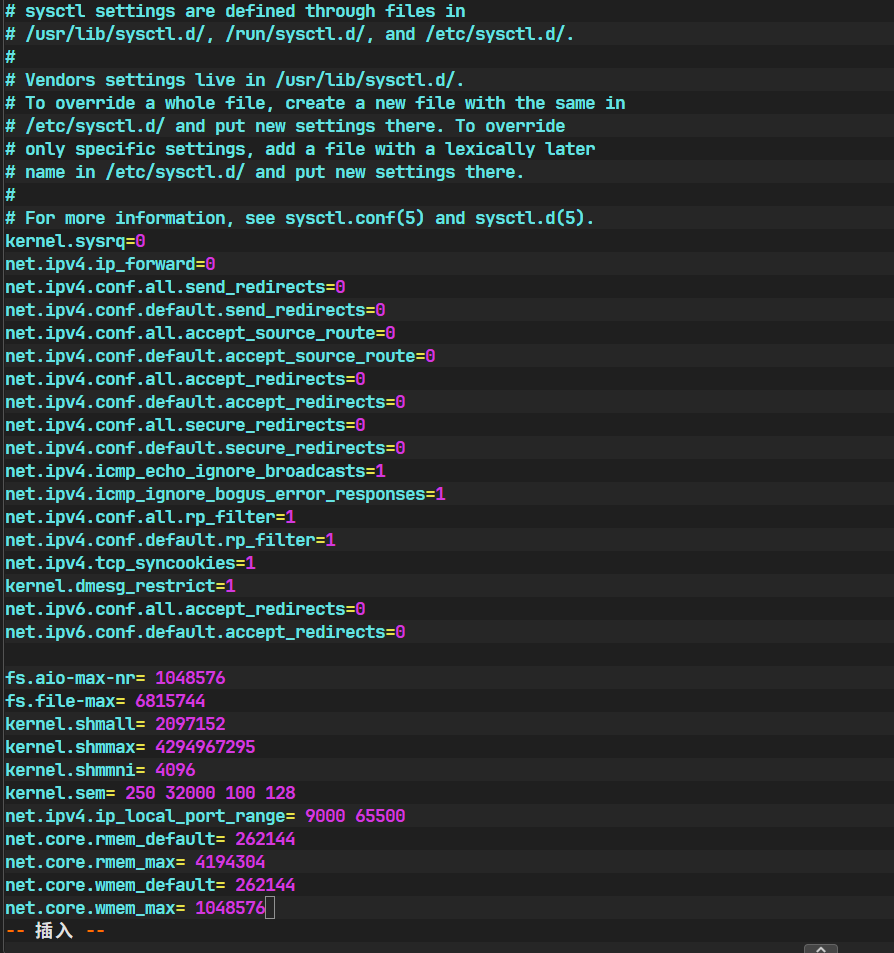The image size is (894, 953).
Task: Click net.ipv4.conf.default.send_redirects=0 line
Action: pos(195,311)
